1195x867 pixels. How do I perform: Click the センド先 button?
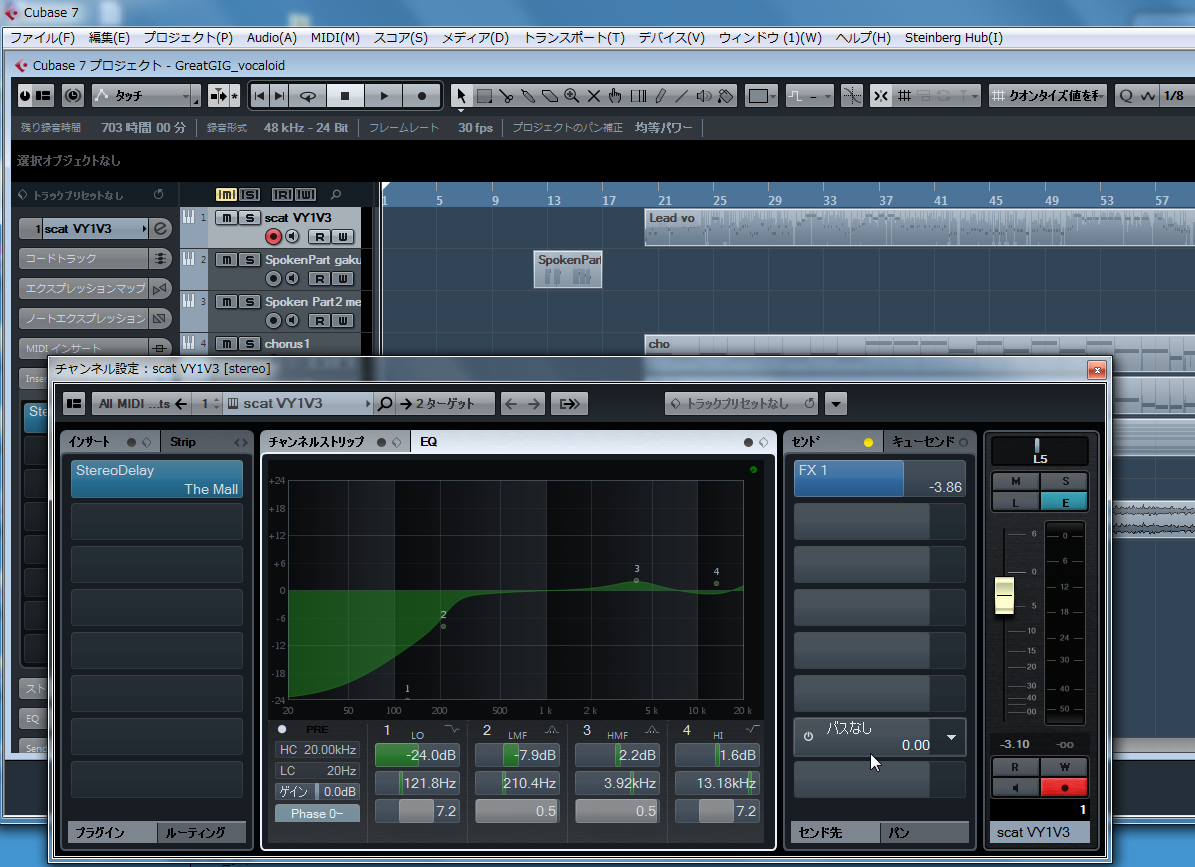click(835, 833)
